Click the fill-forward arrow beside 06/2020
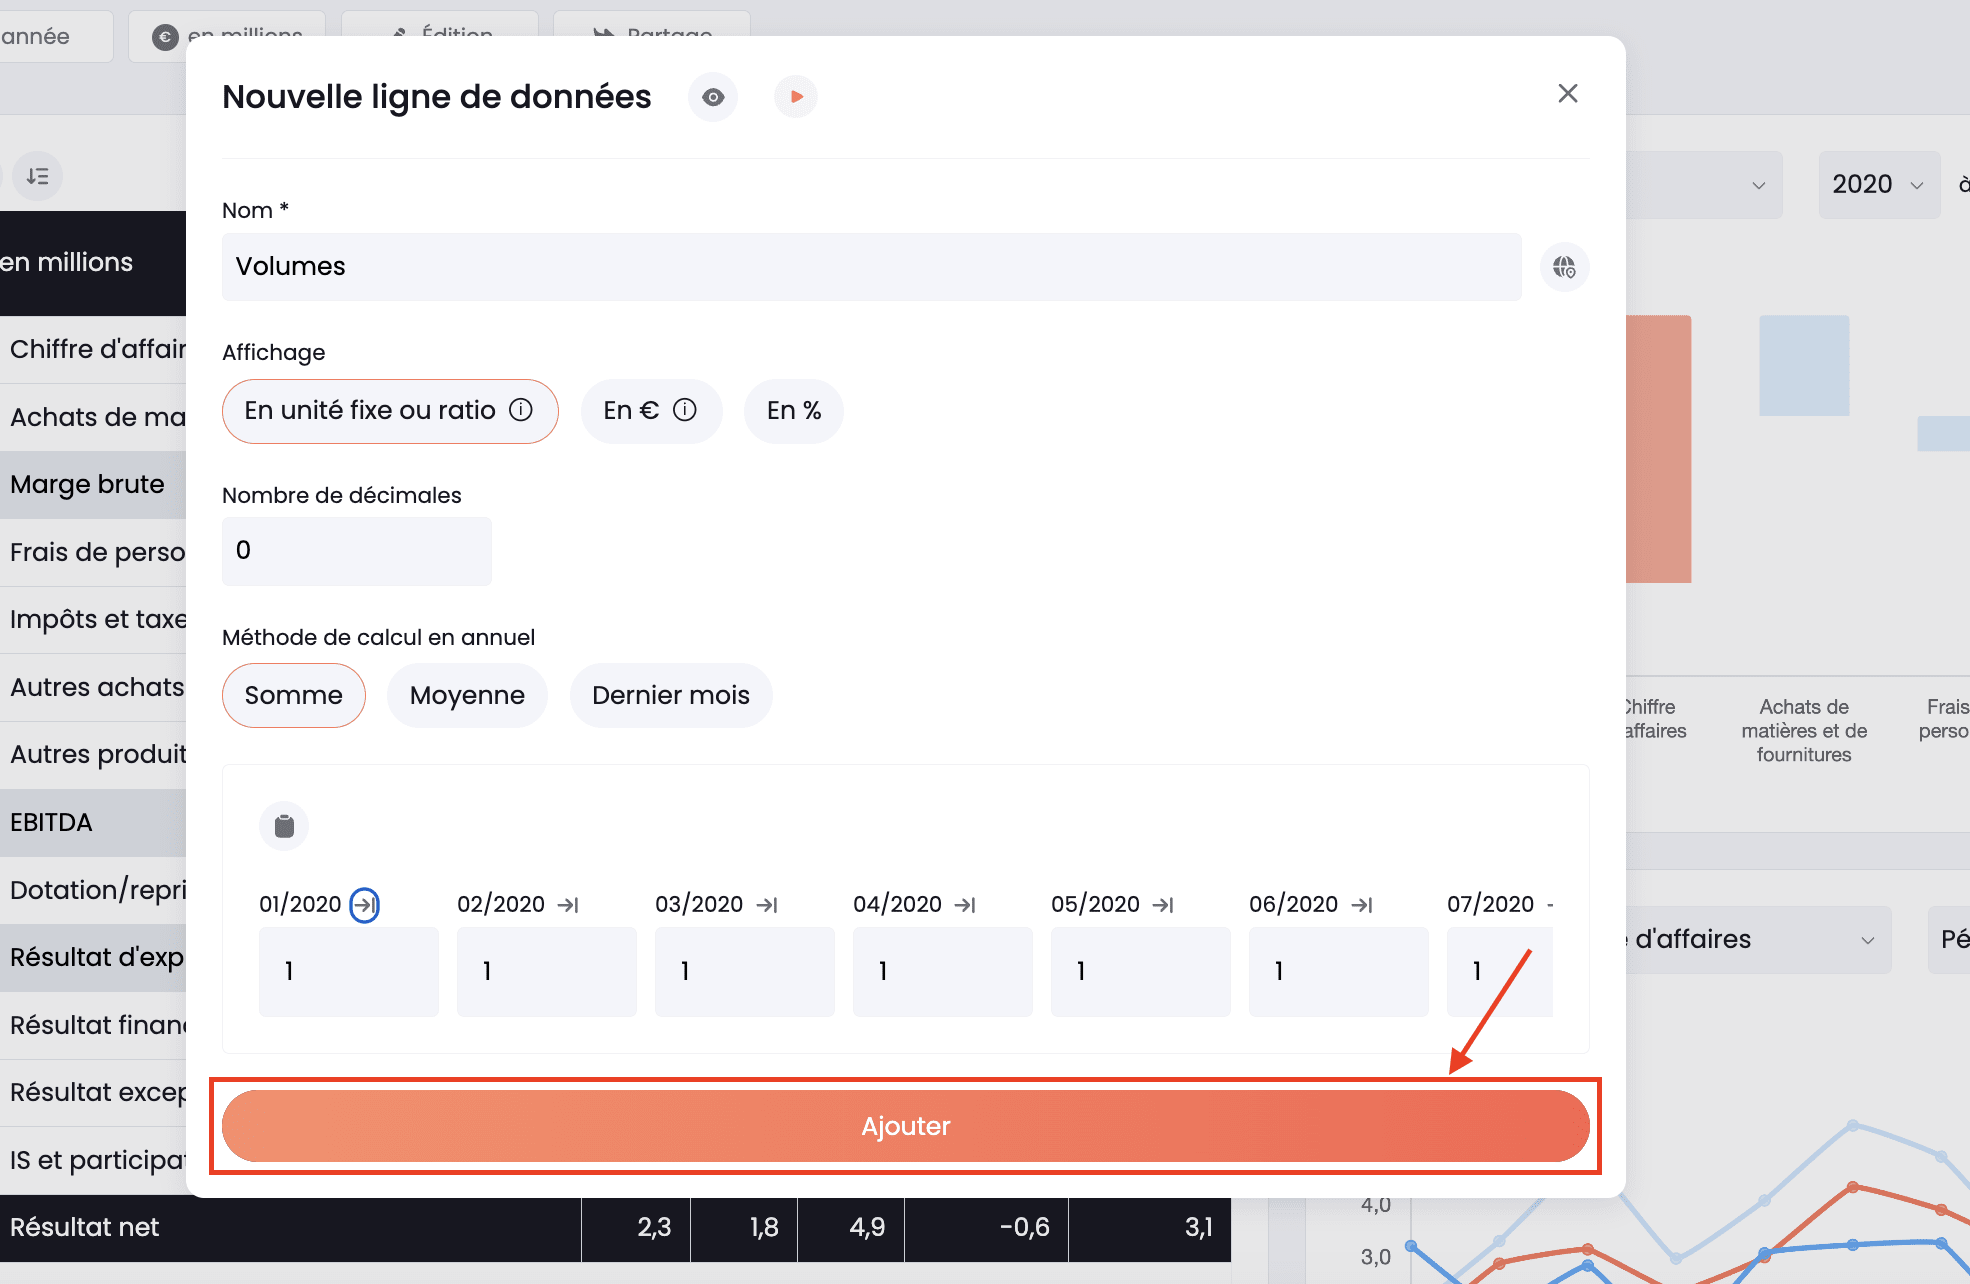The width and height of the screenshot is (1970, 1284). [x=1361, y=905]
